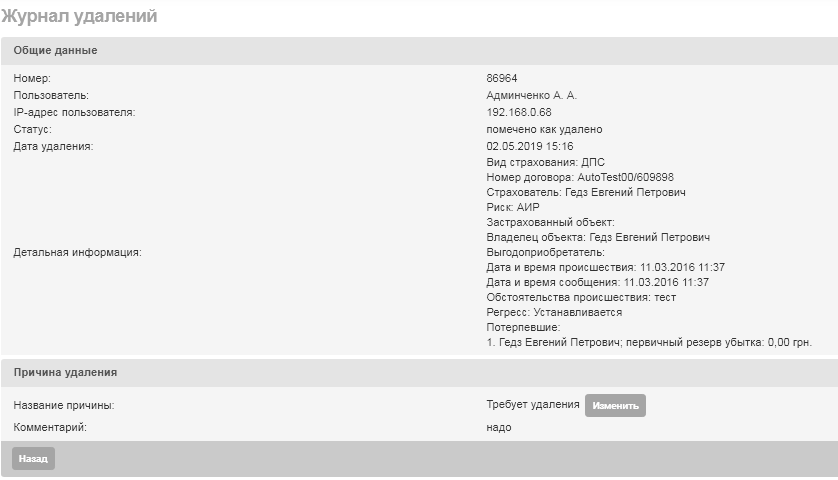Click the Регресс: Устанавливается line

coord(554,312)
